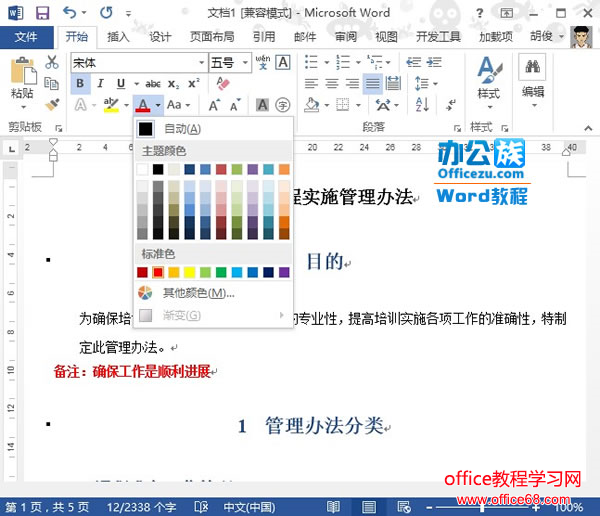This screenshot has height=516, width=600.
Task: Click the Sort A-Z icon
Action: pos(422,105)
